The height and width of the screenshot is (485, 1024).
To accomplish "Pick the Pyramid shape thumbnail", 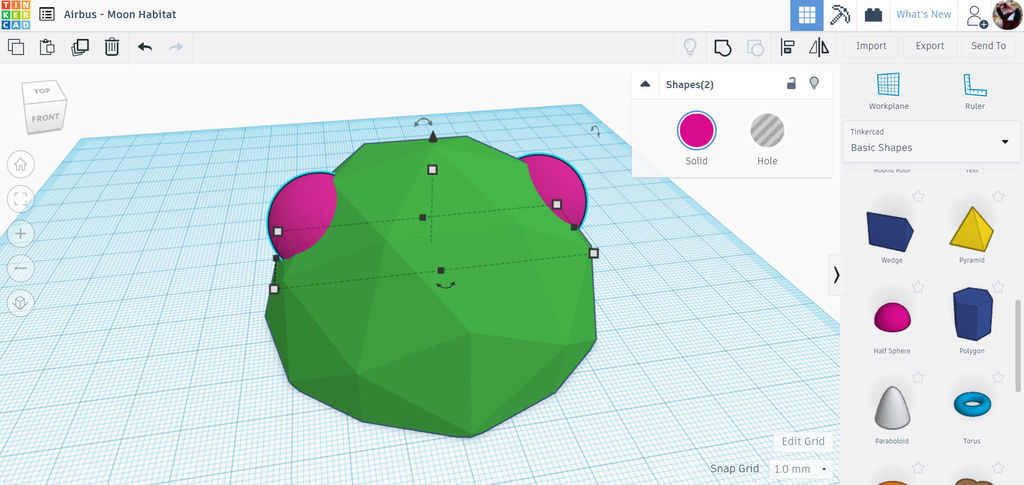I will 971,228.
